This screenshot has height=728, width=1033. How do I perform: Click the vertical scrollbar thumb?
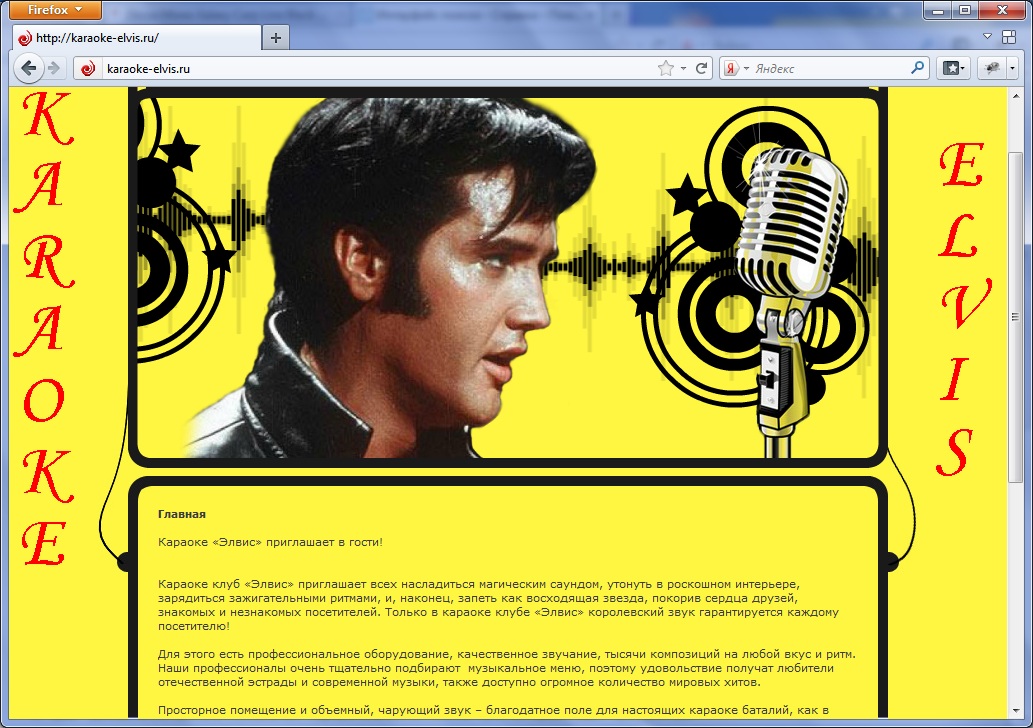(1015, 316)
